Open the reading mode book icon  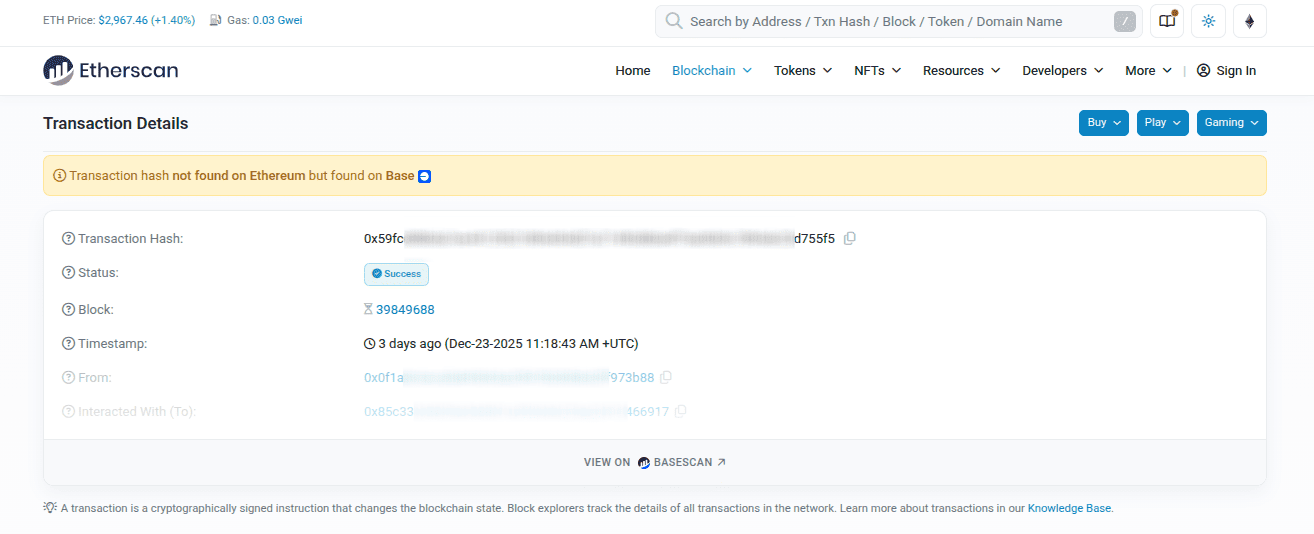(1167, 21)
